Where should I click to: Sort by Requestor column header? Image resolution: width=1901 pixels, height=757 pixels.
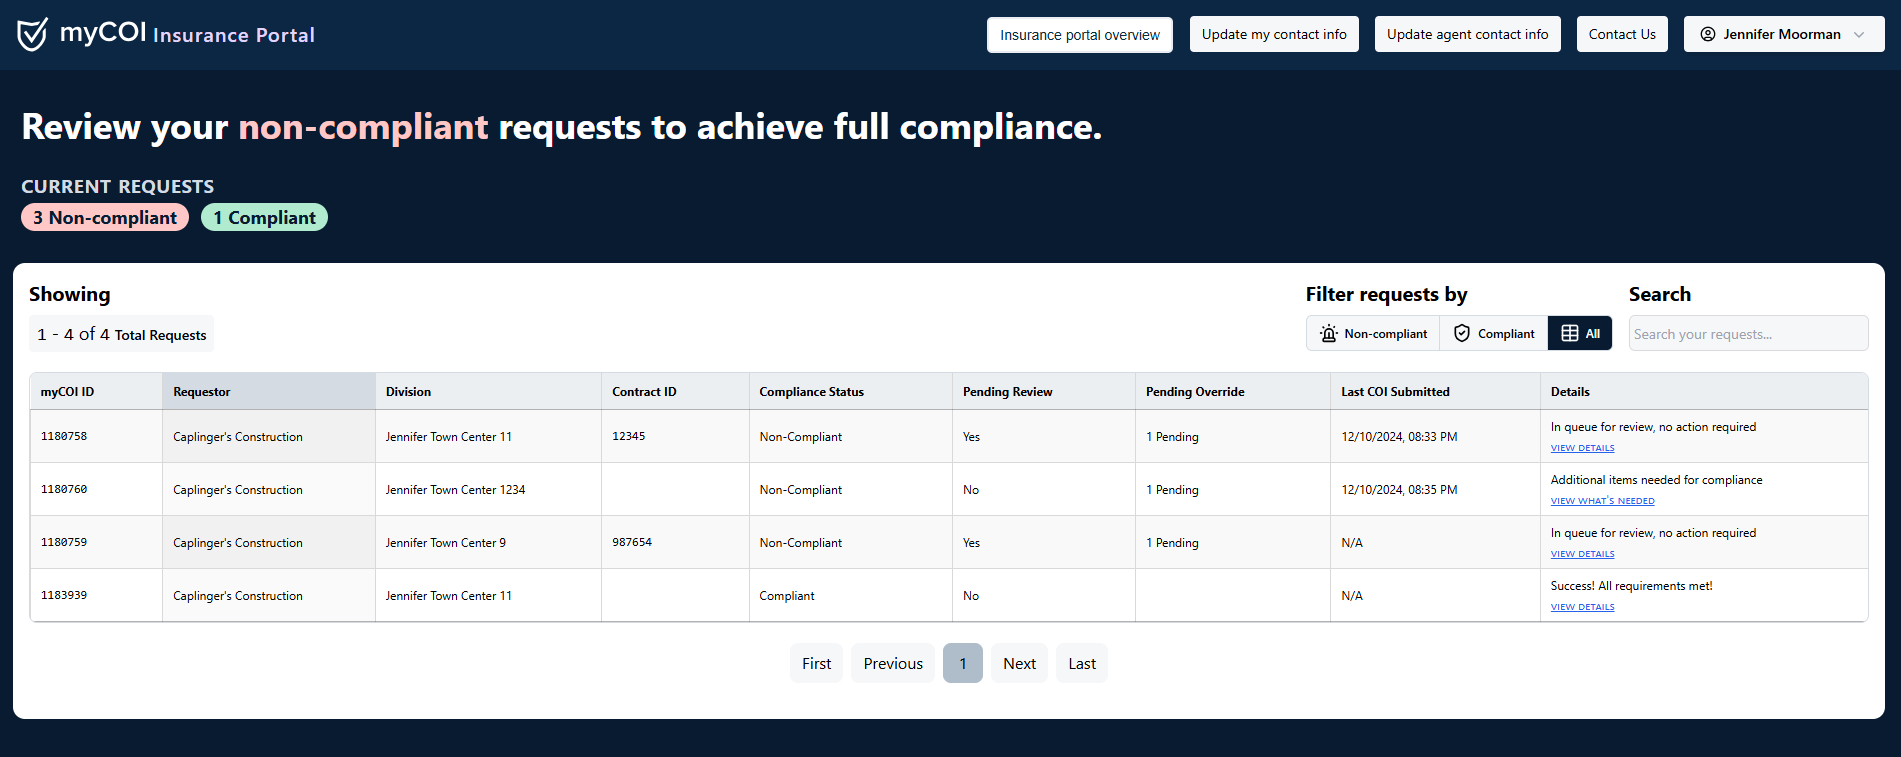click(268, 391)
